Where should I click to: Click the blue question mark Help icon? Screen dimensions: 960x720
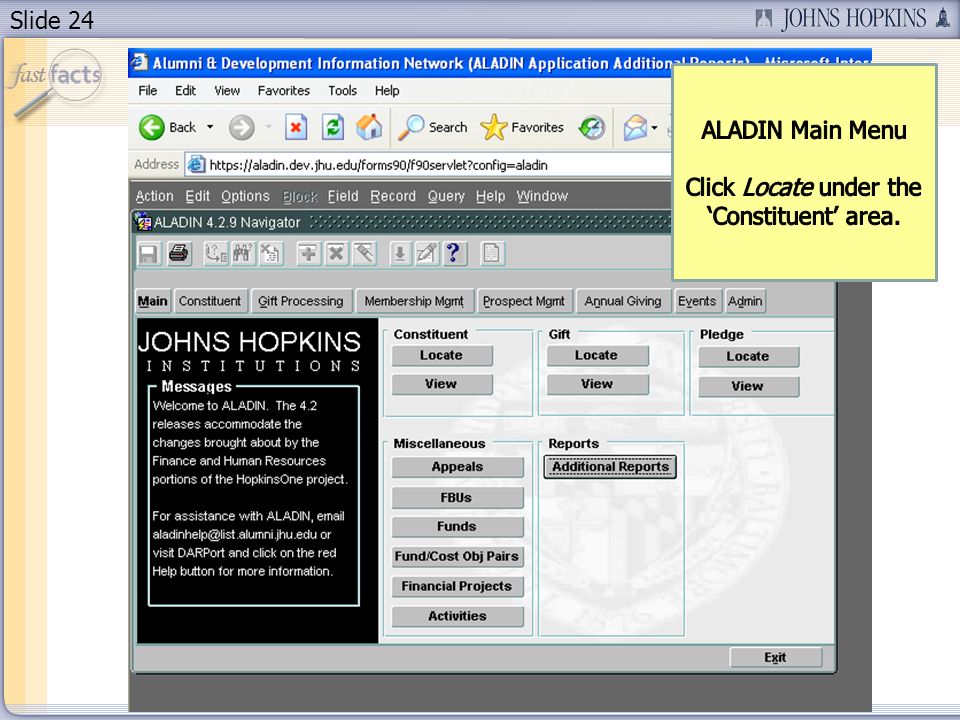[x=454, y=253]
